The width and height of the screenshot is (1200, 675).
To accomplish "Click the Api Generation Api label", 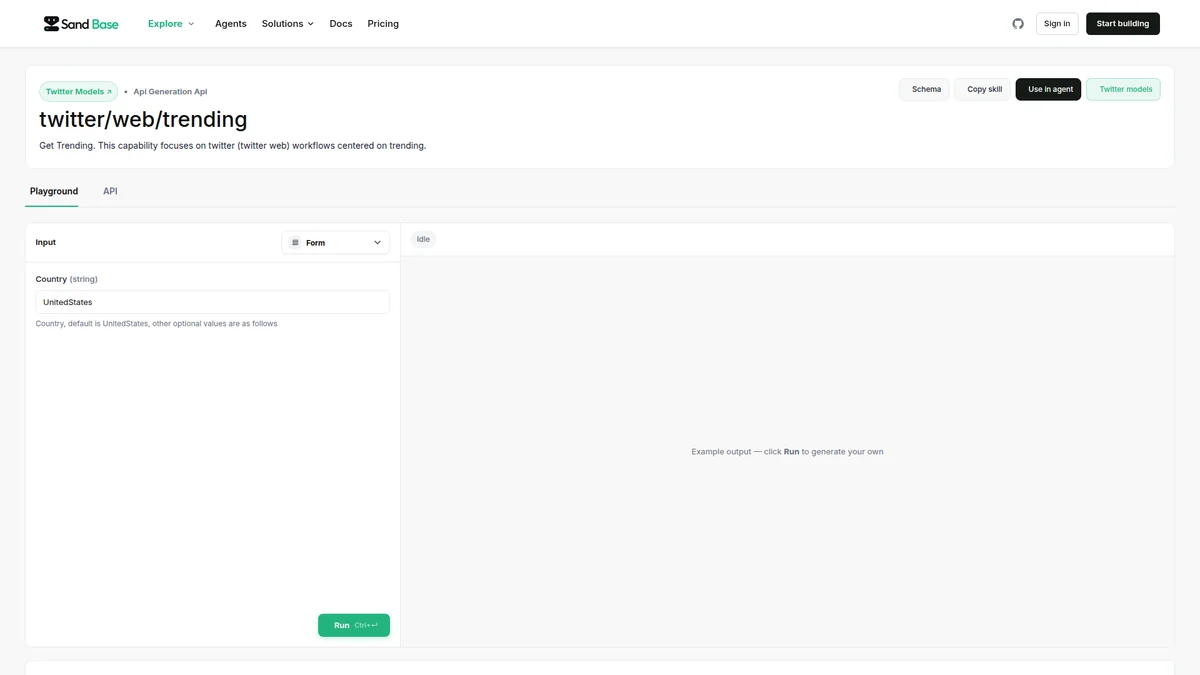I will [170, 91].
